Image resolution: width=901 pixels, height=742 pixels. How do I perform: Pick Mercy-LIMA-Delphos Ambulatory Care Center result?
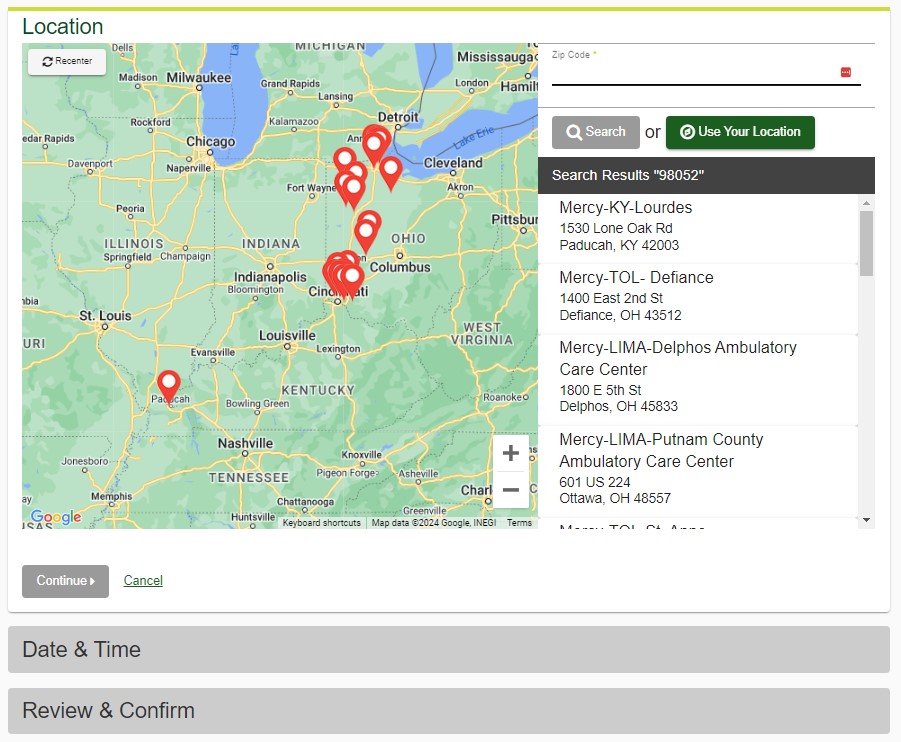698,380
